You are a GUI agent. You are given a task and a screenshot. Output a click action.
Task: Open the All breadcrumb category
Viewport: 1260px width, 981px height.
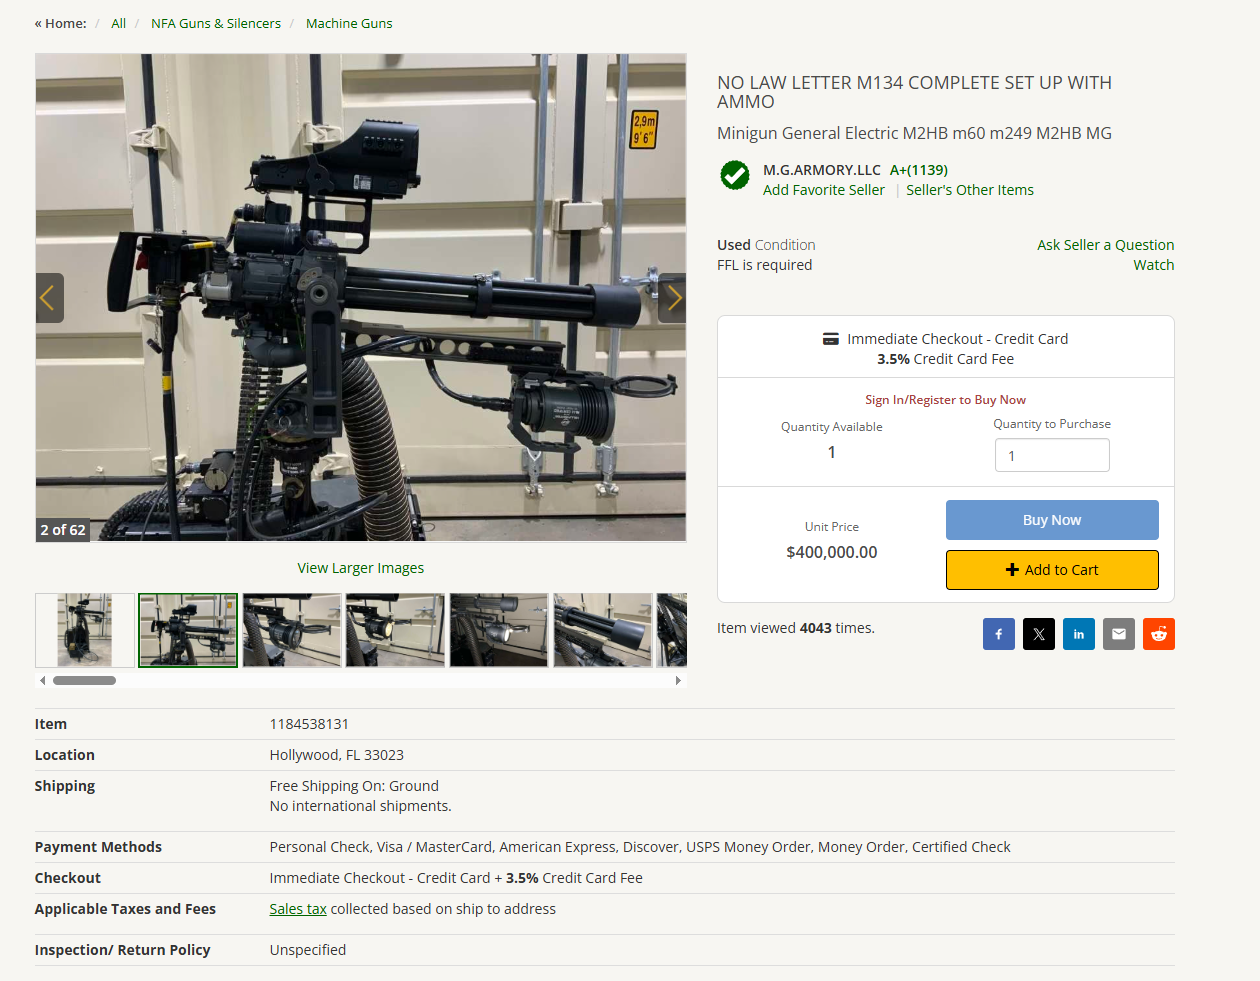point(118,23)
